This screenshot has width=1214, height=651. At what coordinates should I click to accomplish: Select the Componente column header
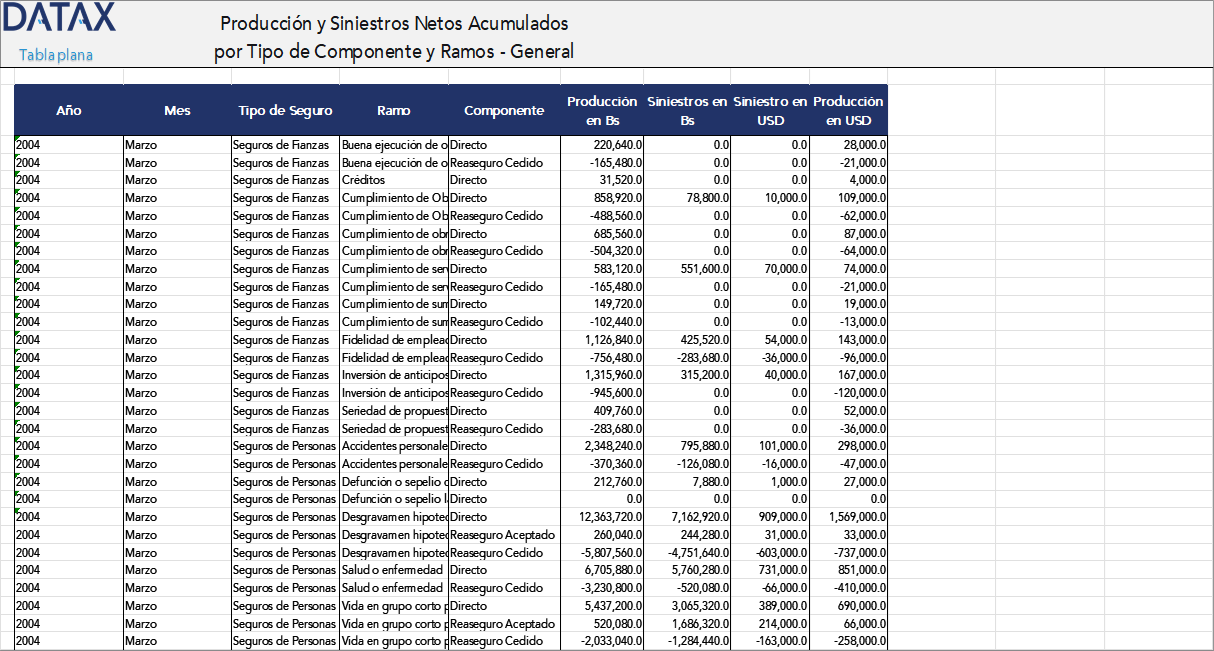coord(503,110)
